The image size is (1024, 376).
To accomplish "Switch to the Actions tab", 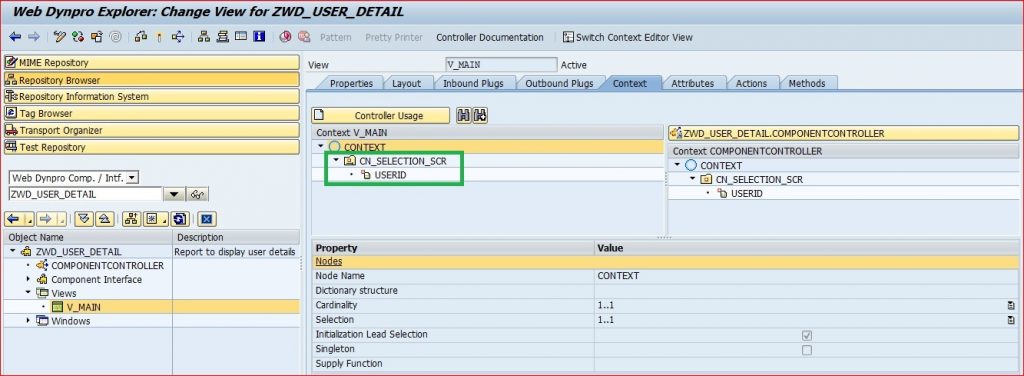I will coord(751,84).
